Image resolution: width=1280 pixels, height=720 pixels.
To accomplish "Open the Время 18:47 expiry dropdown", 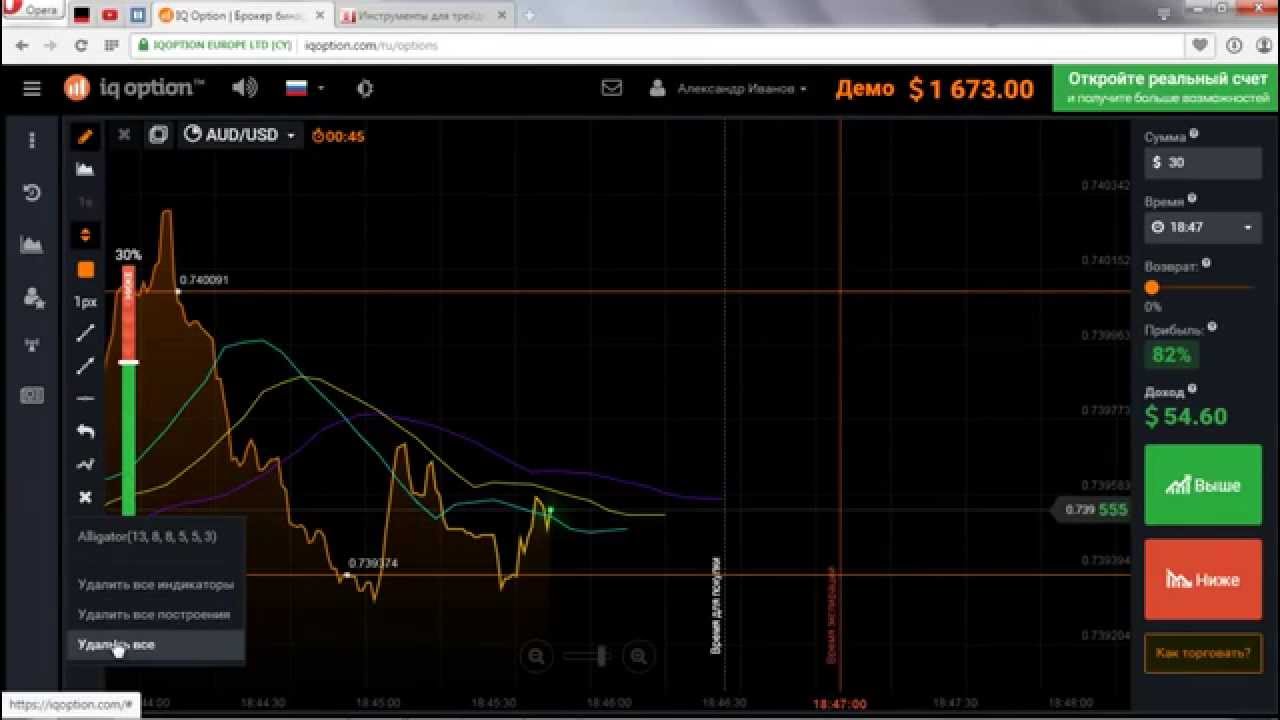I will pyautogui.click(x=1203, y=227).
